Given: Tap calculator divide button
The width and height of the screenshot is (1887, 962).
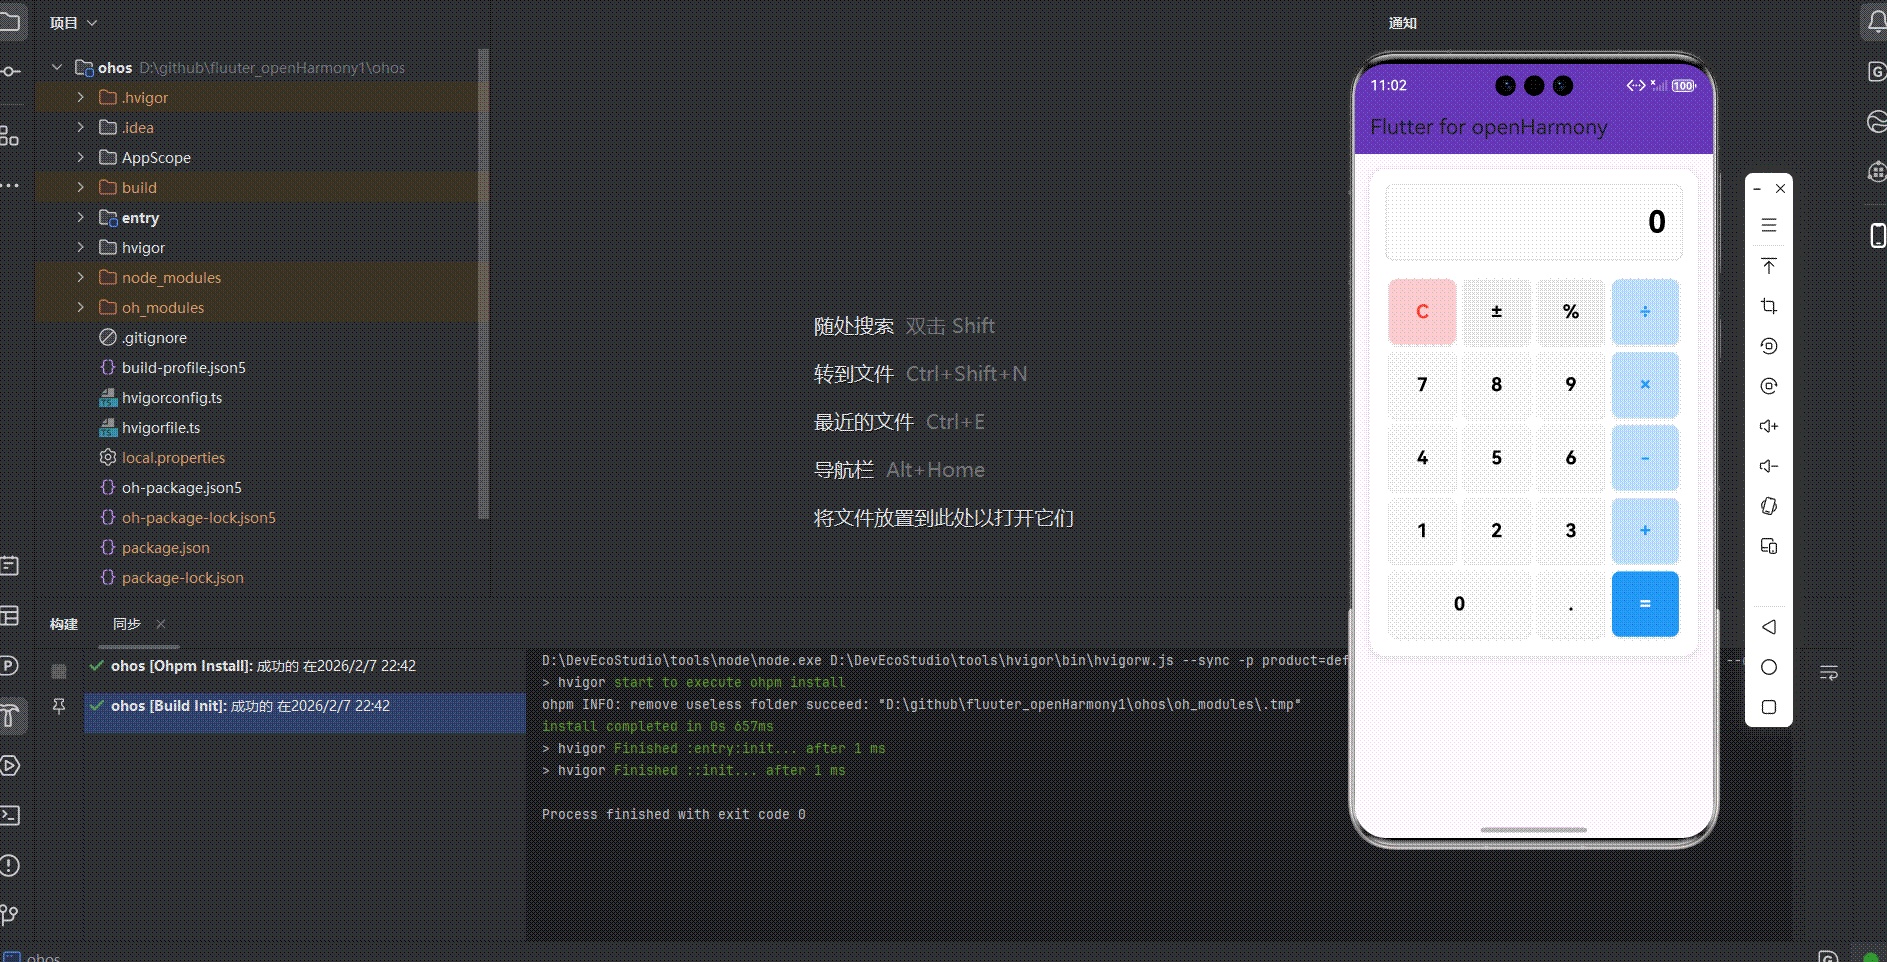Looking at the screenshot, I should [x=1645, y=312].
